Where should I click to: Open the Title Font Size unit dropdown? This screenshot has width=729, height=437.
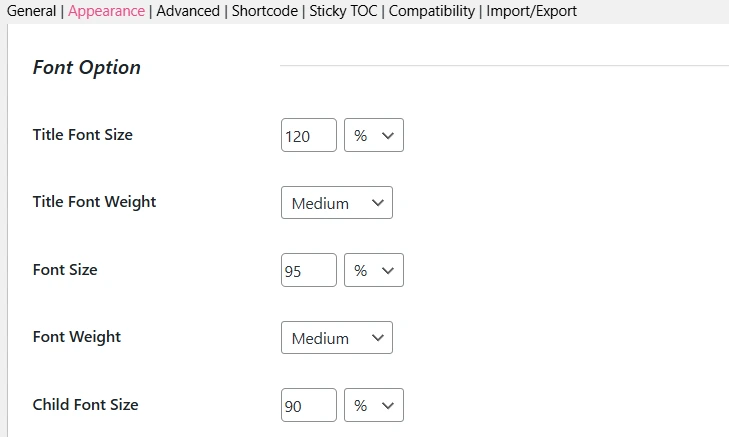374,135
